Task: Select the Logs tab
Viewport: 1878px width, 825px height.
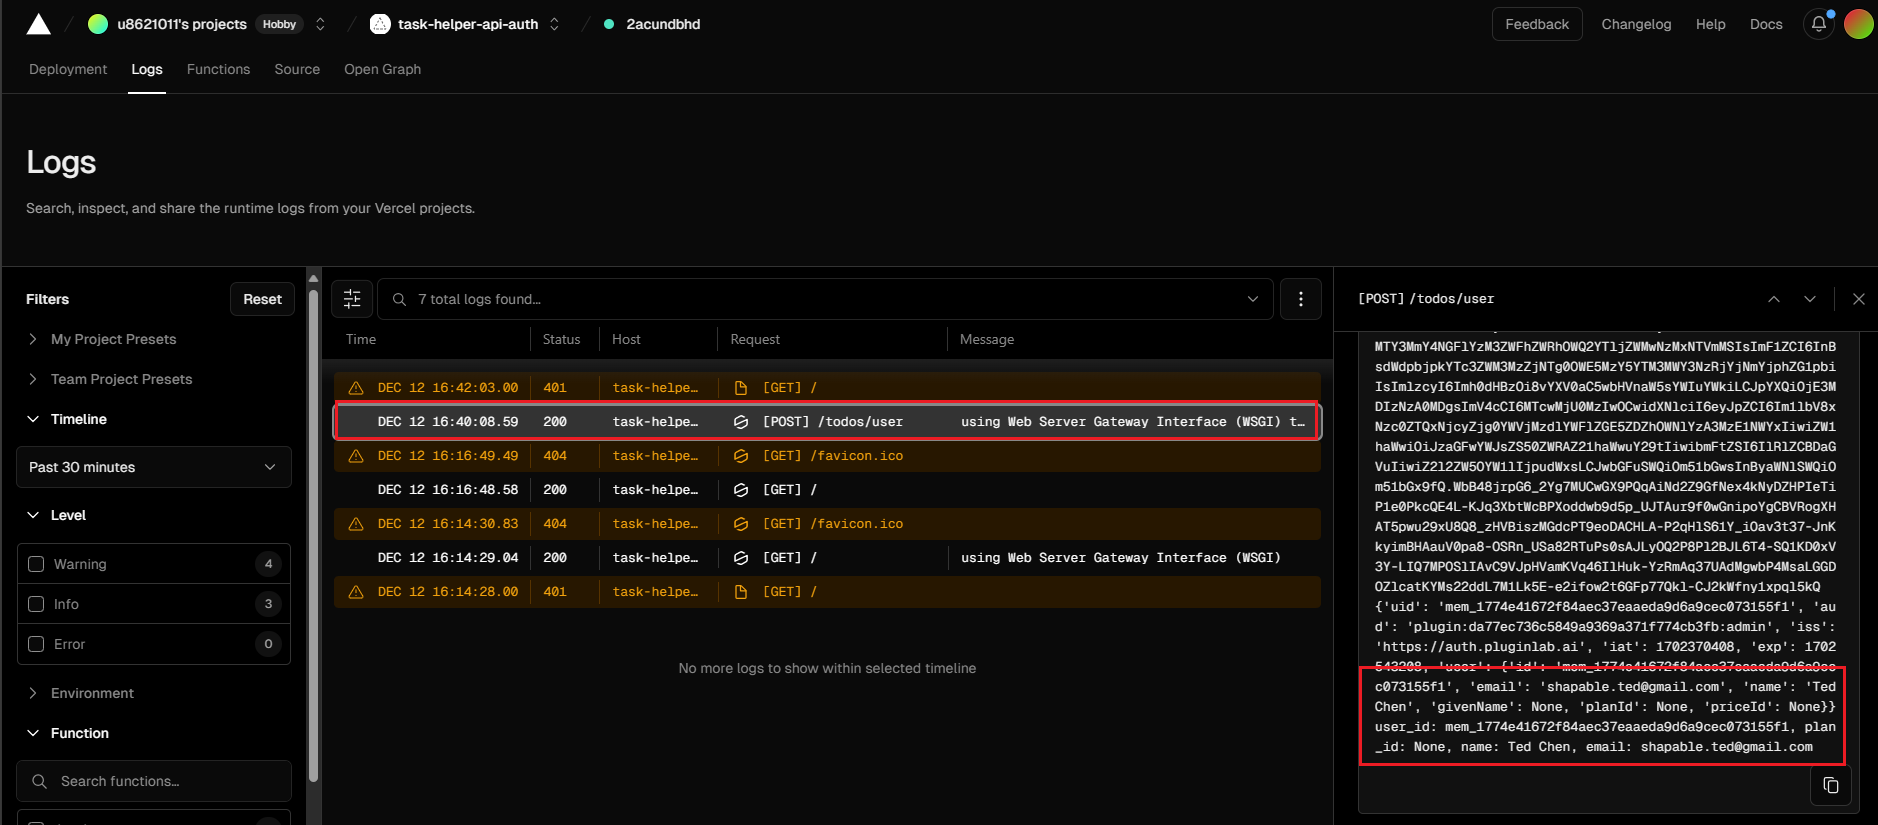Action: pyautogui.click(x=147, y=69)
